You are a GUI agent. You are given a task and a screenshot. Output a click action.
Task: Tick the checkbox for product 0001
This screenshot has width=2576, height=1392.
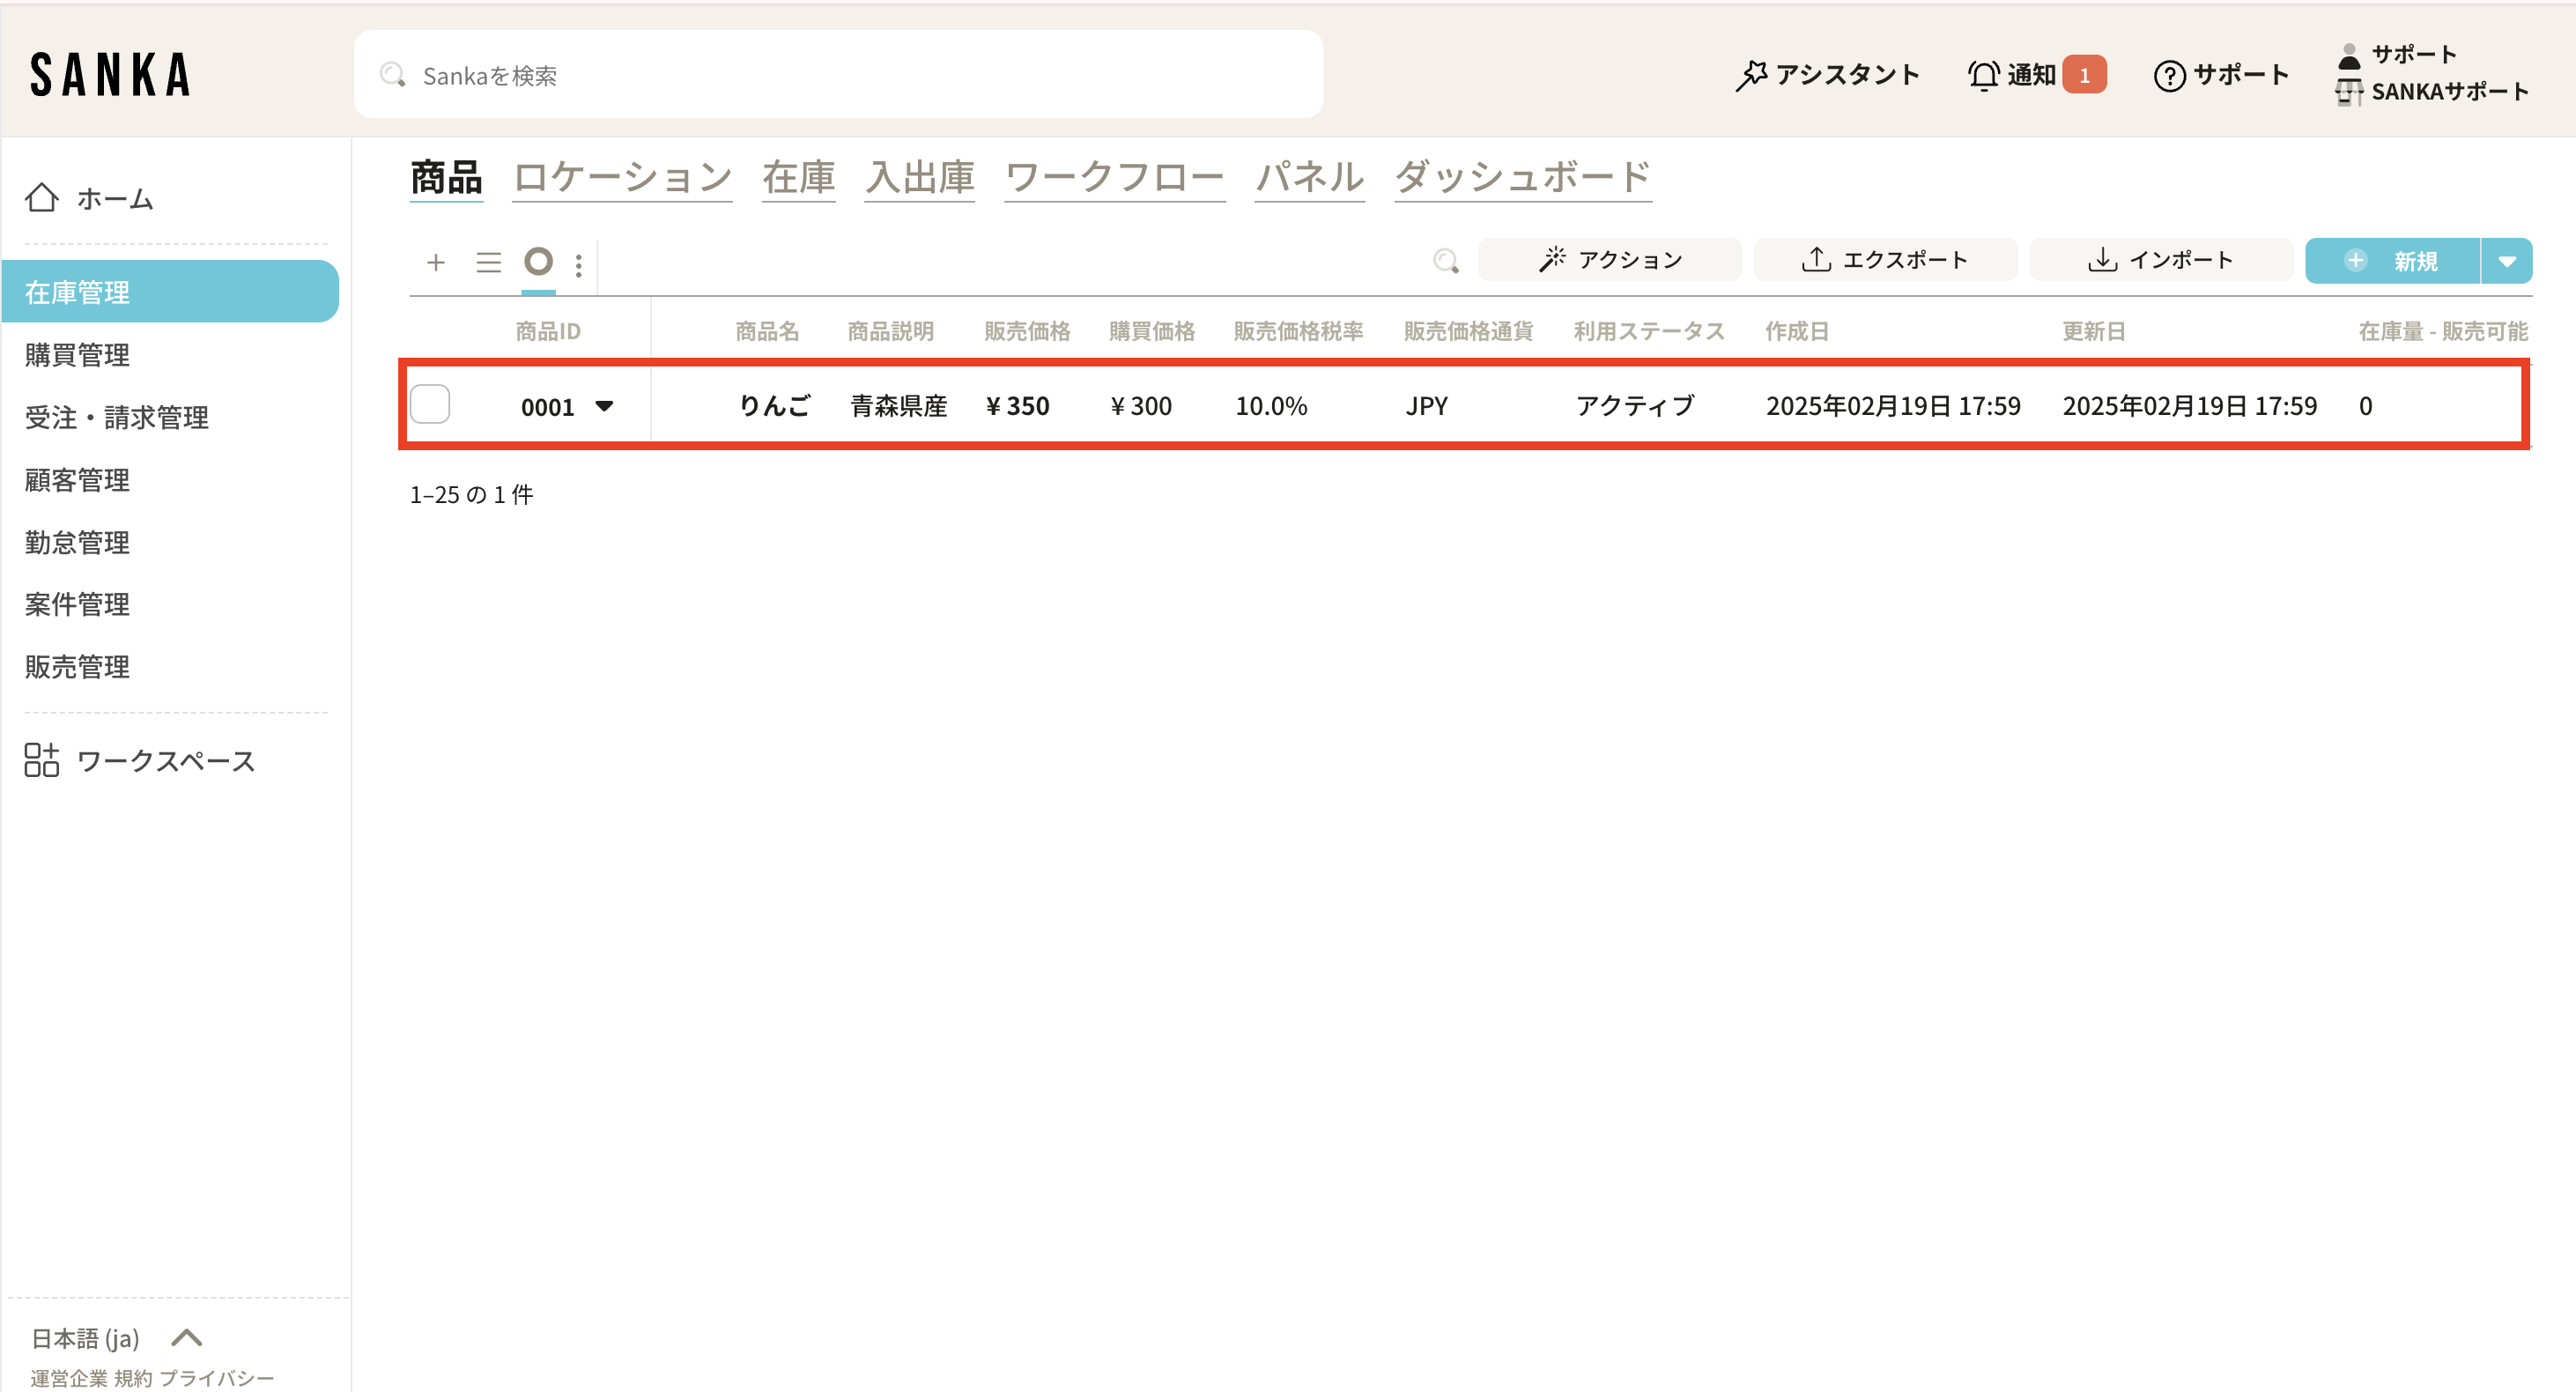click(x=430, y=404)
